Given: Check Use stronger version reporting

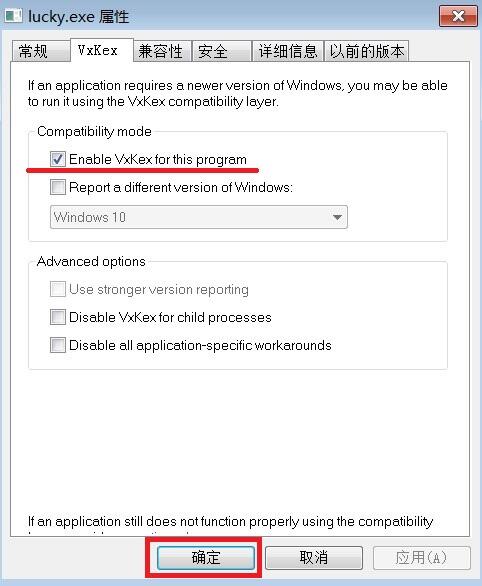Looking at the screenshot, I should pyautogui.click(x=58, y=289).
